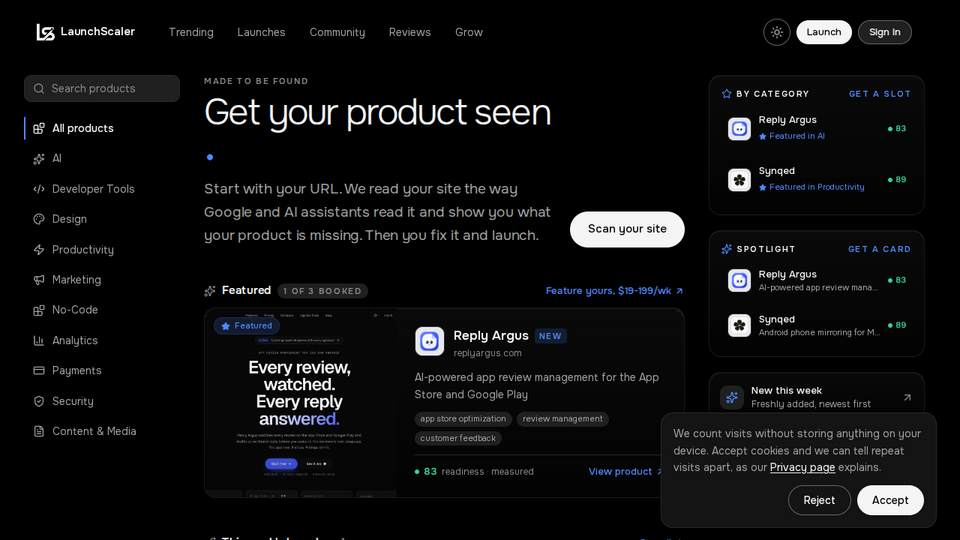Click the Analytics bar chart icon

point(39,340)
